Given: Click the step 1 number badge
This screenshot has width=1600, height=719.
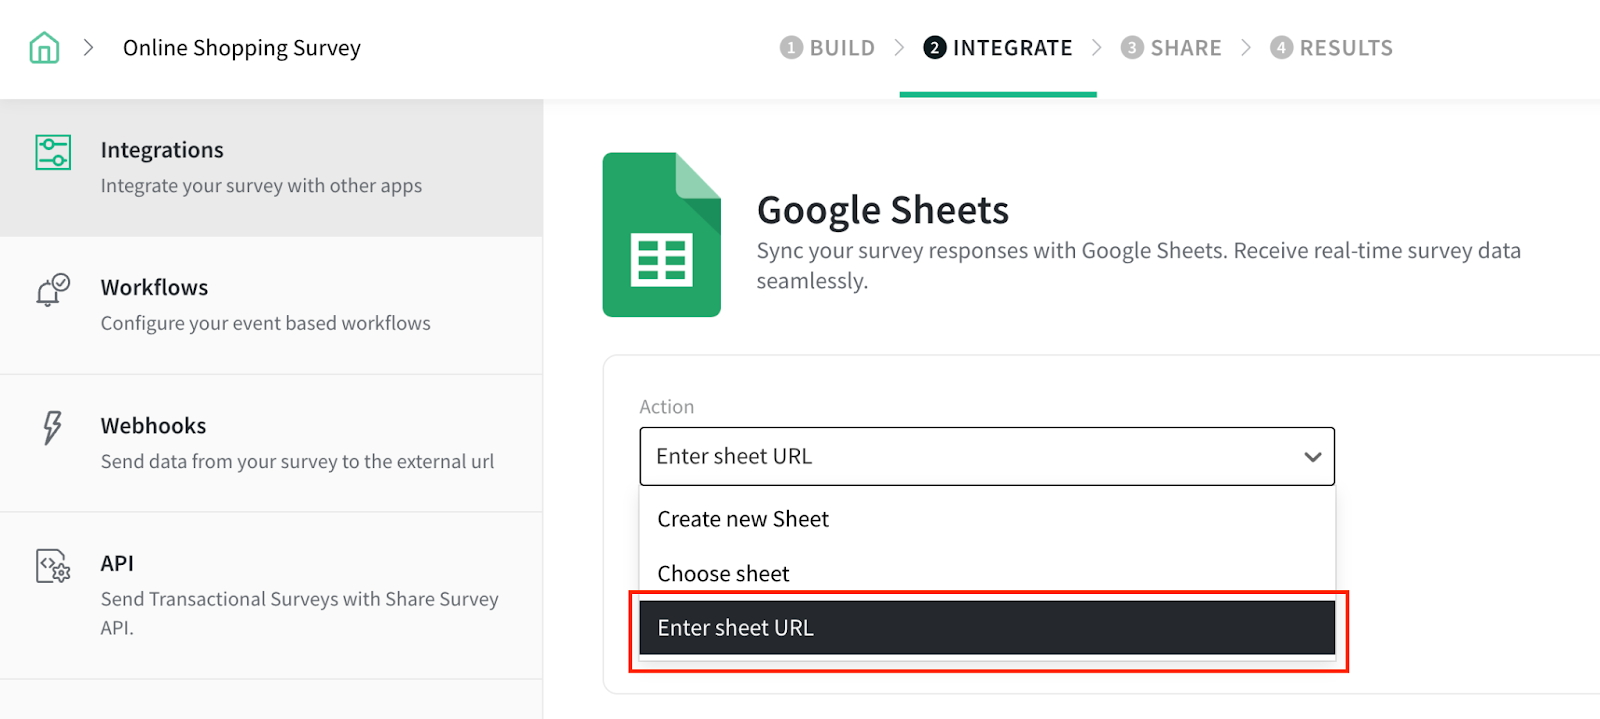Looking at the screenshot, I should (x=791, y=48).
